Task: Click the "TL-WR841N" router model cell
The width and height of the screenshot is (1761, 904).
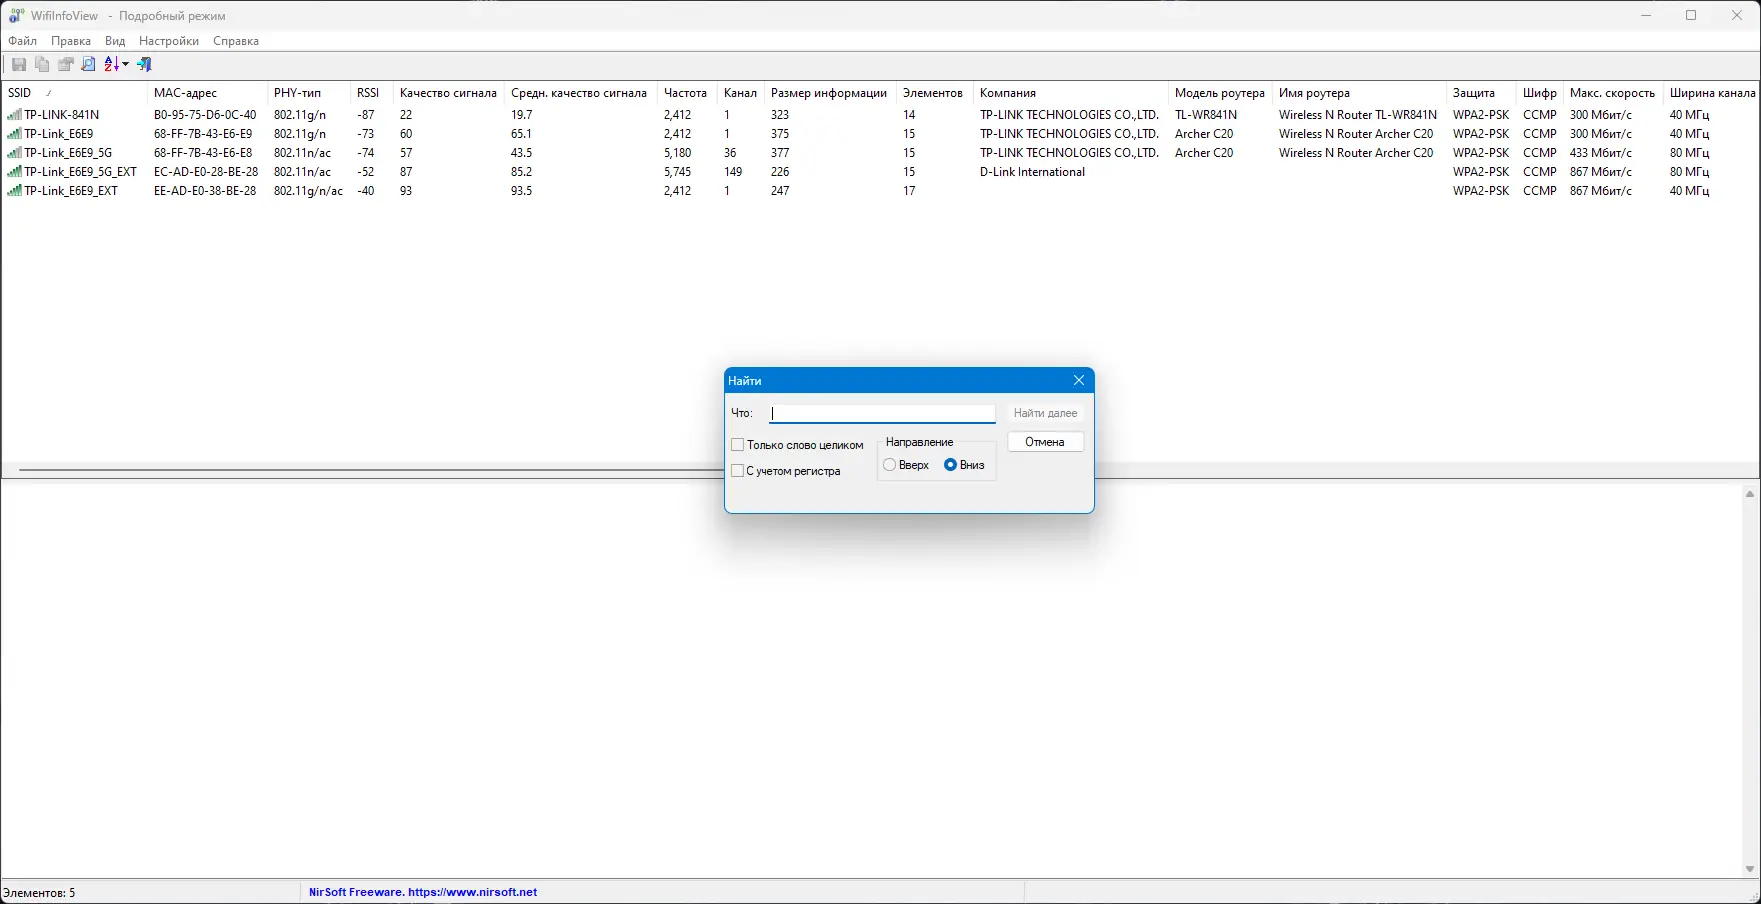Action: pos(1206,115)
